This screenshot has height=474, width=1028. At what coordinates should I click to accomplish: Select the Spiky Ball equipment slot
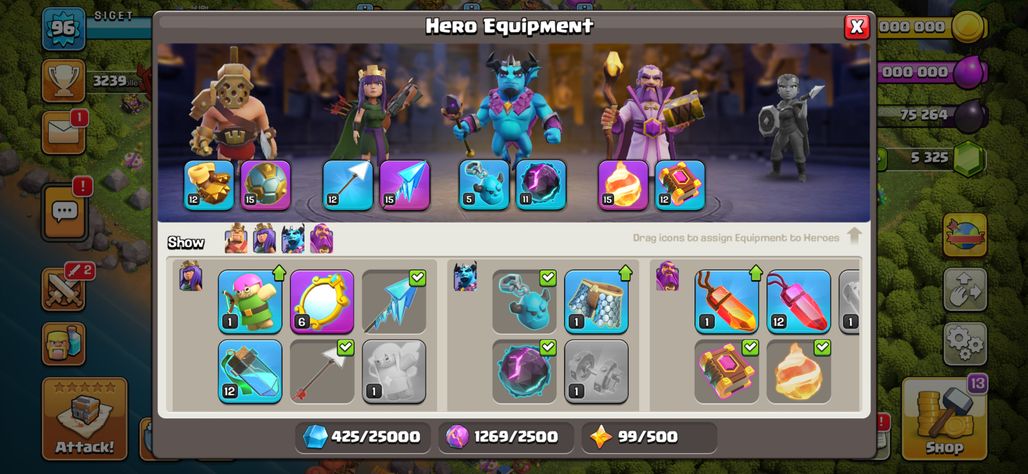266,185
